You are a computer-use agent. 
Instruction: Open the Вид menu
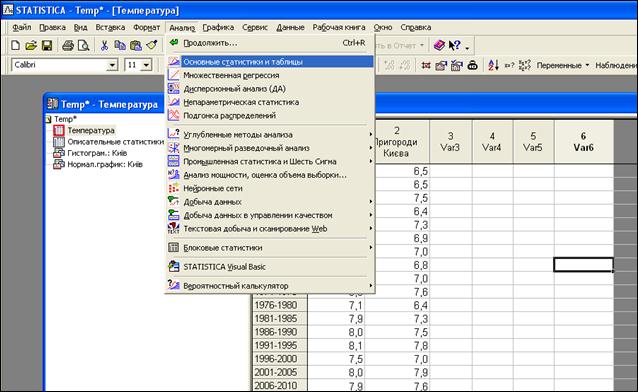pos(81,27)
